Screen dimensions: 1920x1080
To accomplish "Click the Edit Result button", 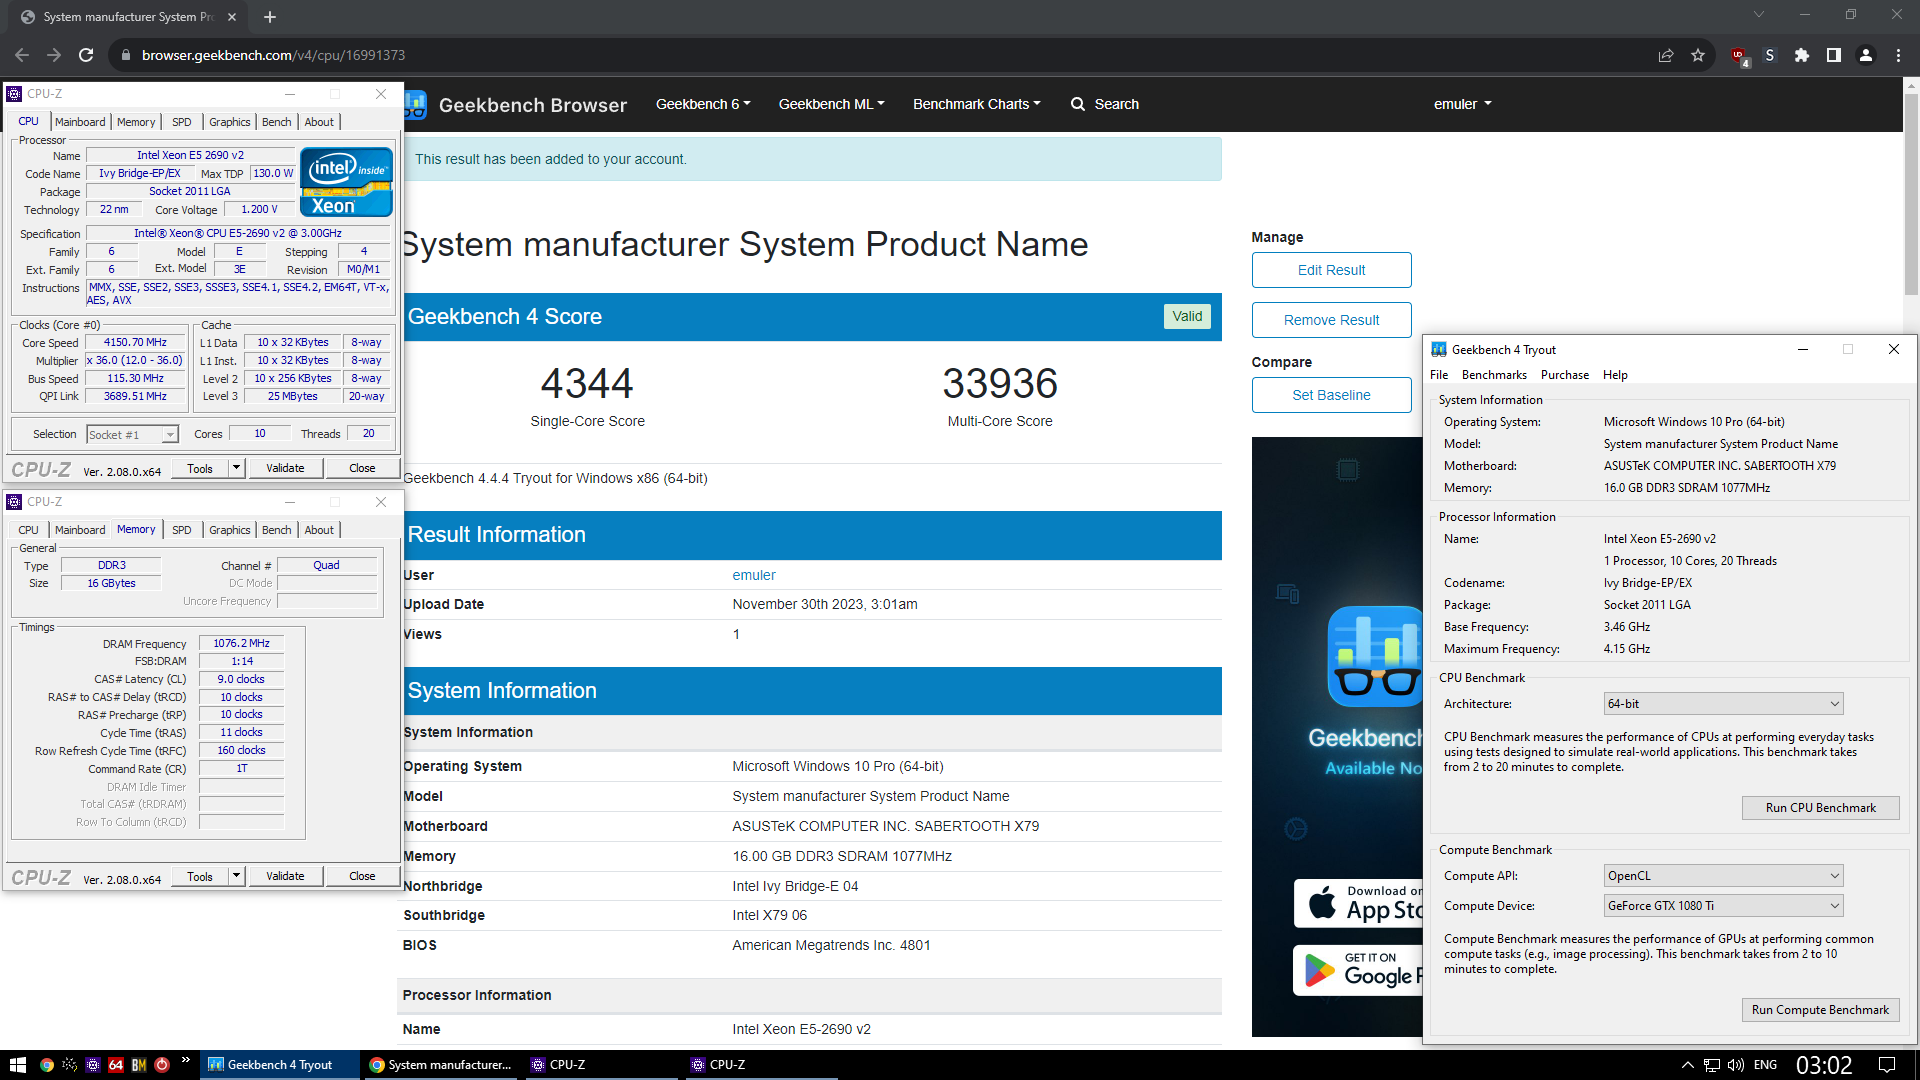I will coord(1331,270).
